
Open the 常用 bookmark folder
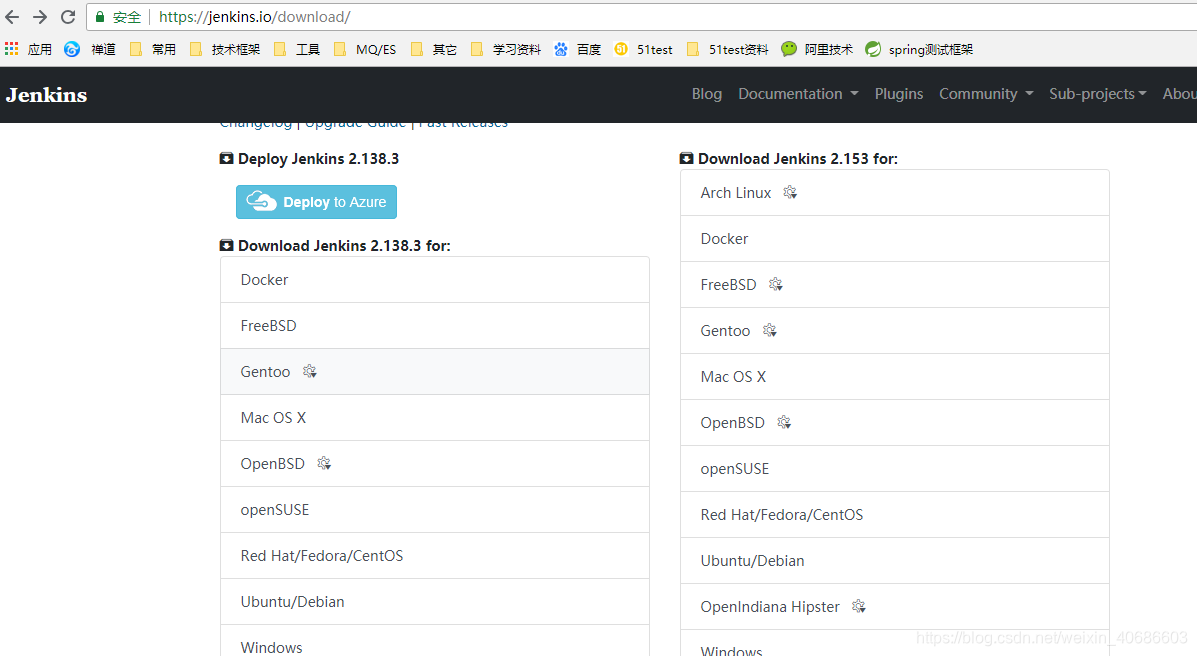click(x=153, y=50)
